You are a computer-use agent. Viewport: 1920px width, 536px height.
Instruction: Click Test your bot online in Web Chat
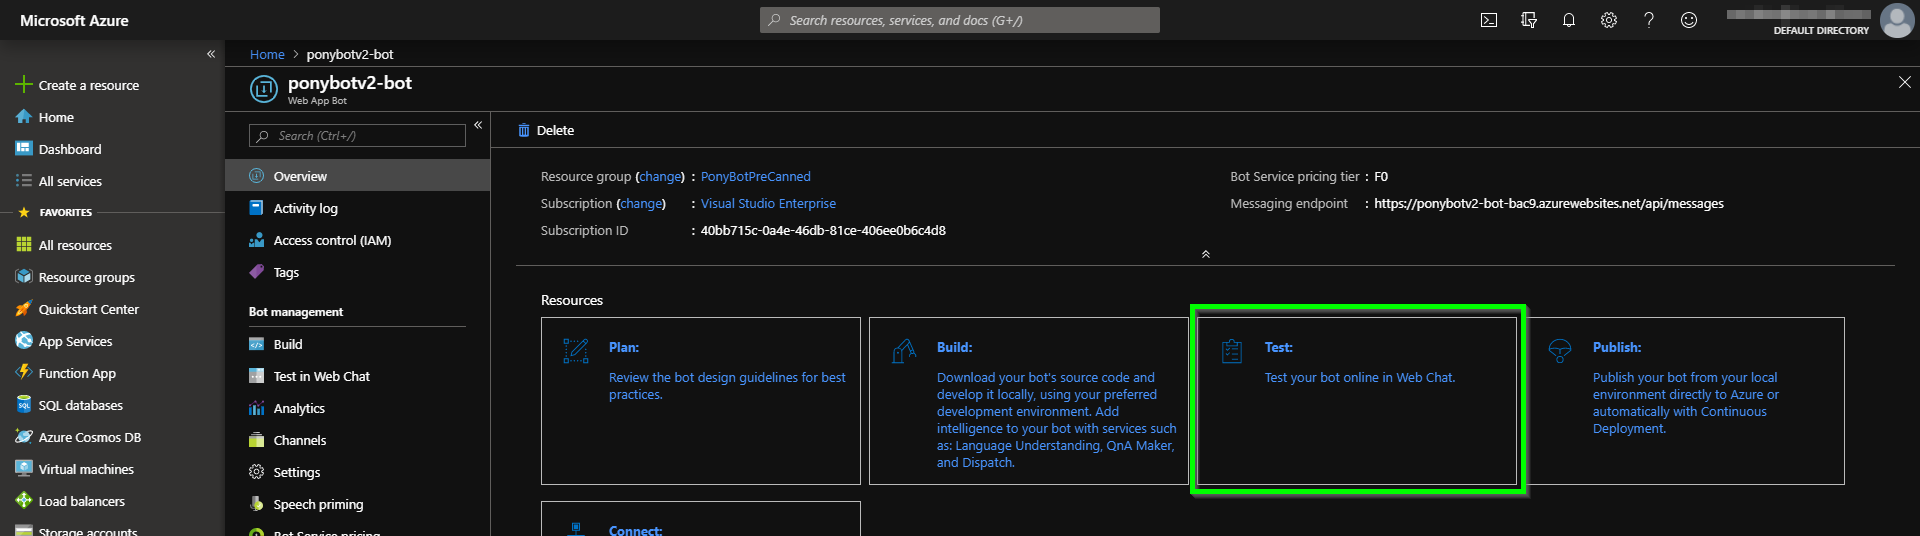[x=1360, y=377]
